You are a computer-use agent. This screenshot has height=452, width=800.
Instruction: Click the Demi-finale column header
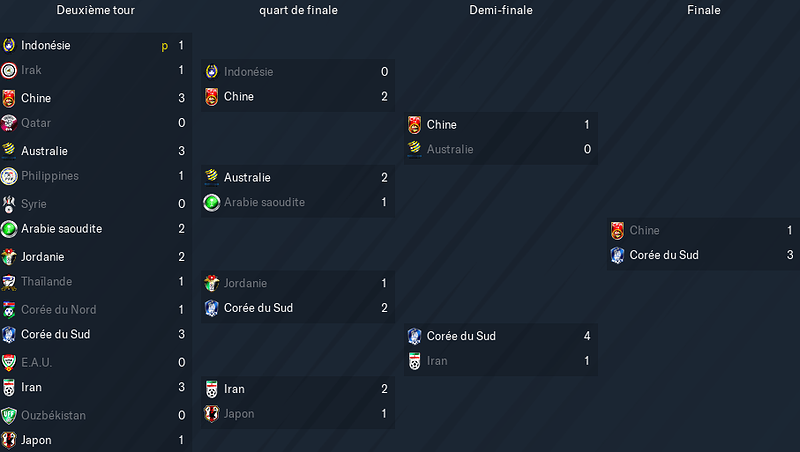(501, 10)
